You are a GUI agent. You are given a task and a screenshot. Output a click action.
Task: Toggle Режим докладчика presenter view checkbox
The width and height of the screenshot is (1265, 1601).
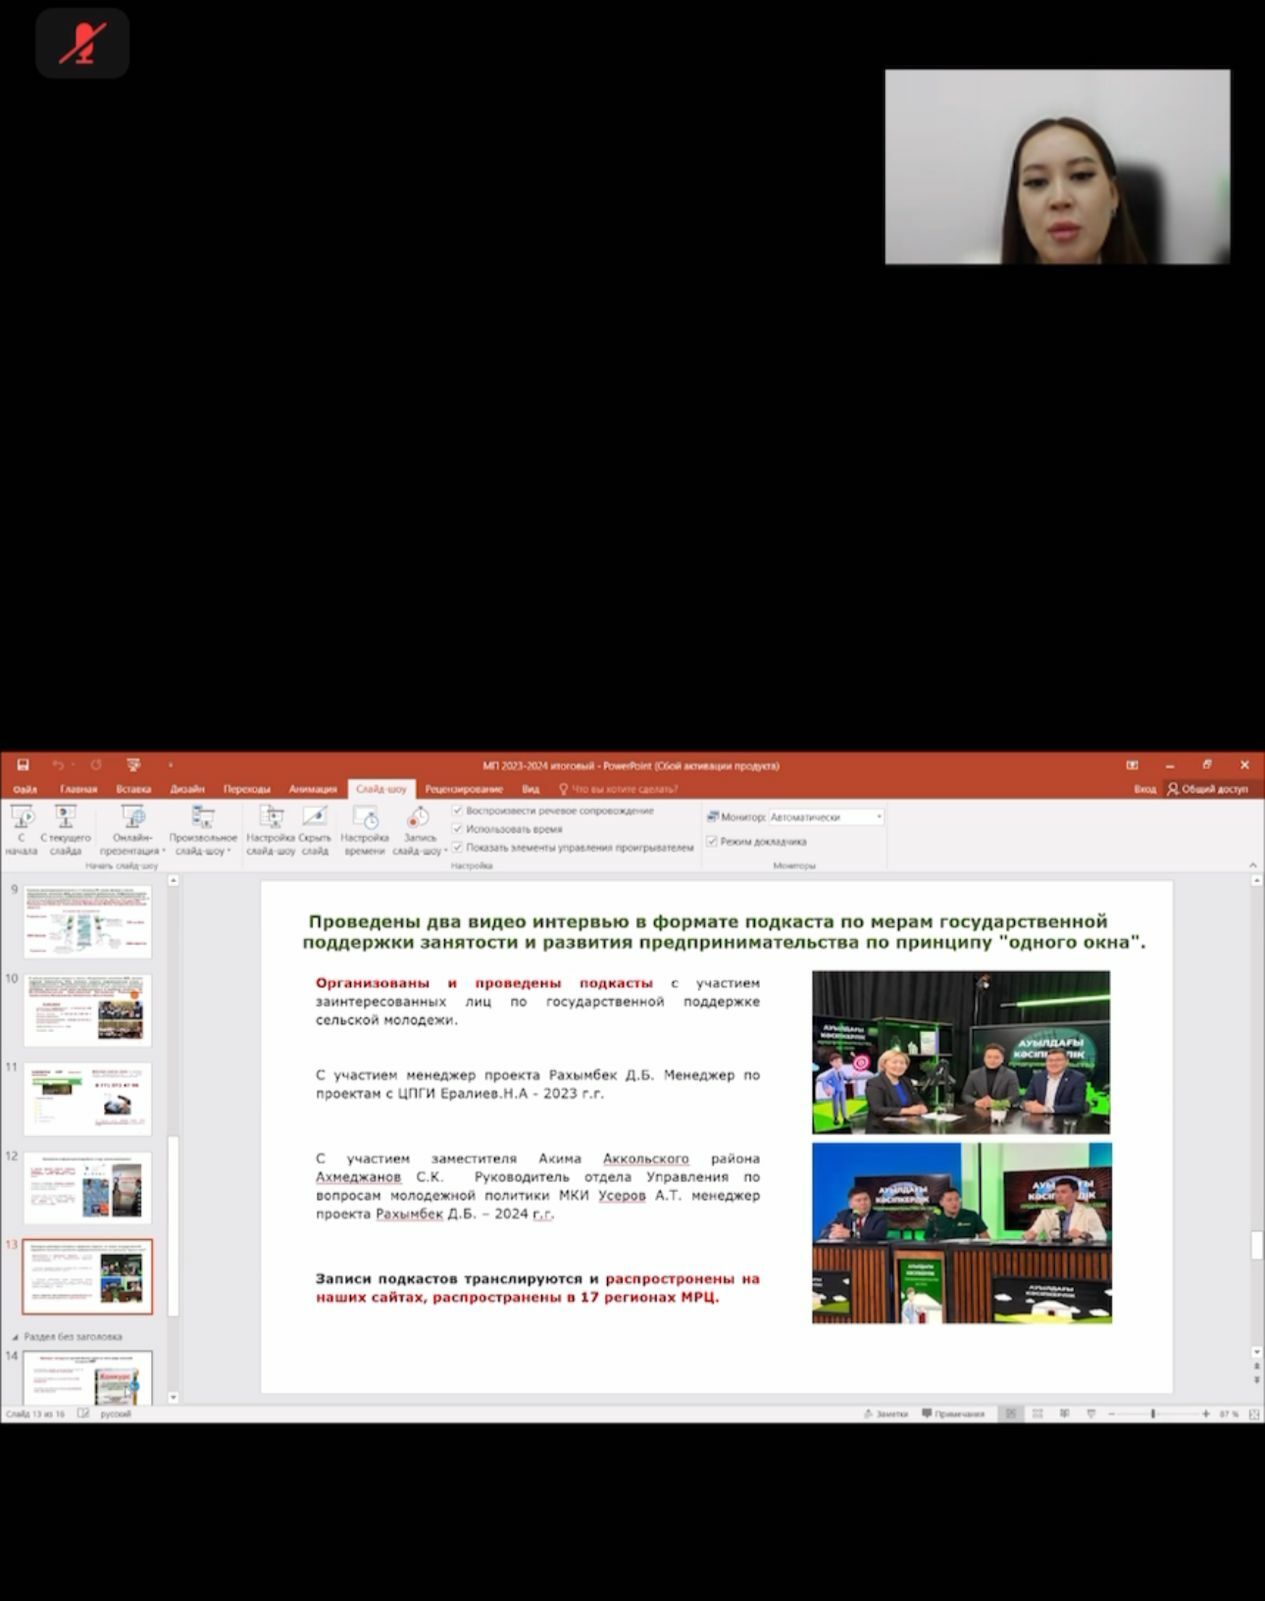[712, 842]
